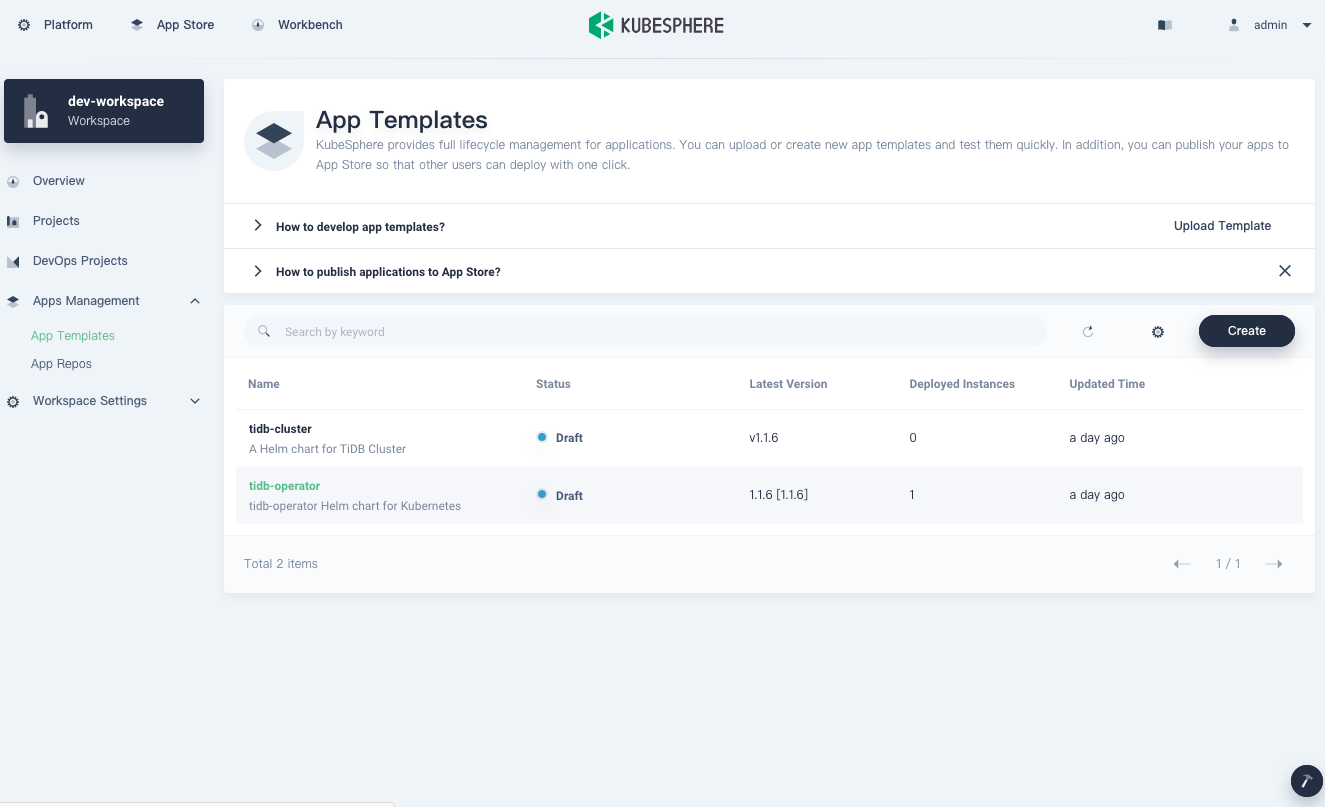Click the refresh icon next to search
1325x807 pixels.
(x=1088, y=332)
